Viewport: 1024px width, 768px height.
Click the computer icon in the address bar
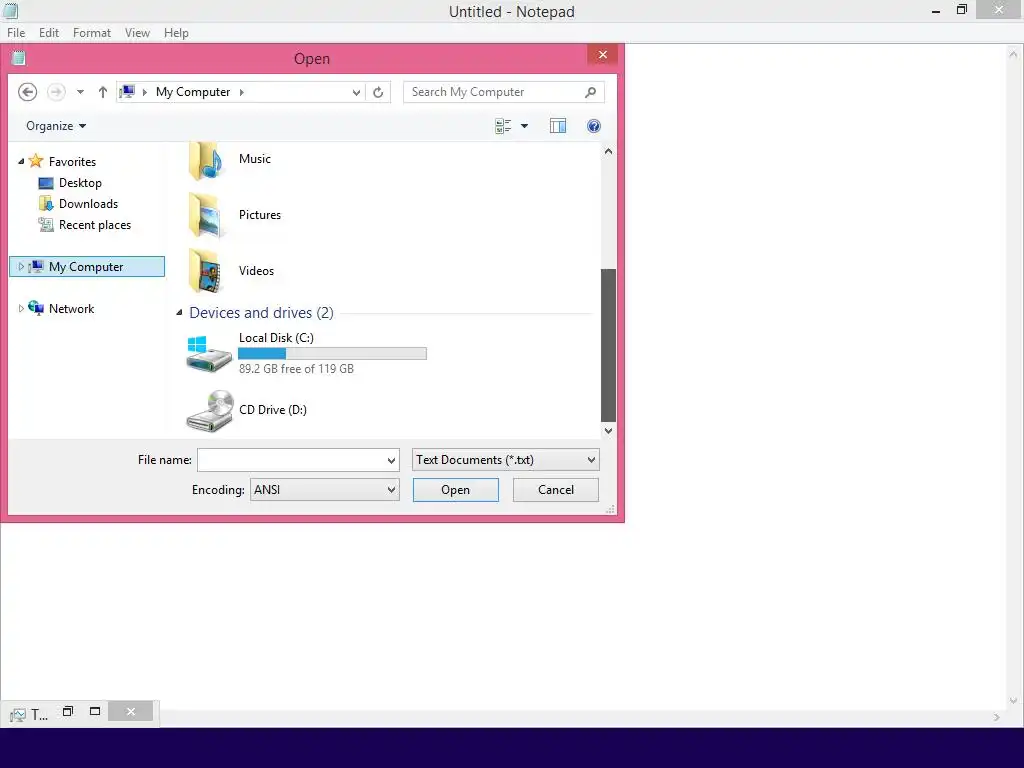coord(127,92)
